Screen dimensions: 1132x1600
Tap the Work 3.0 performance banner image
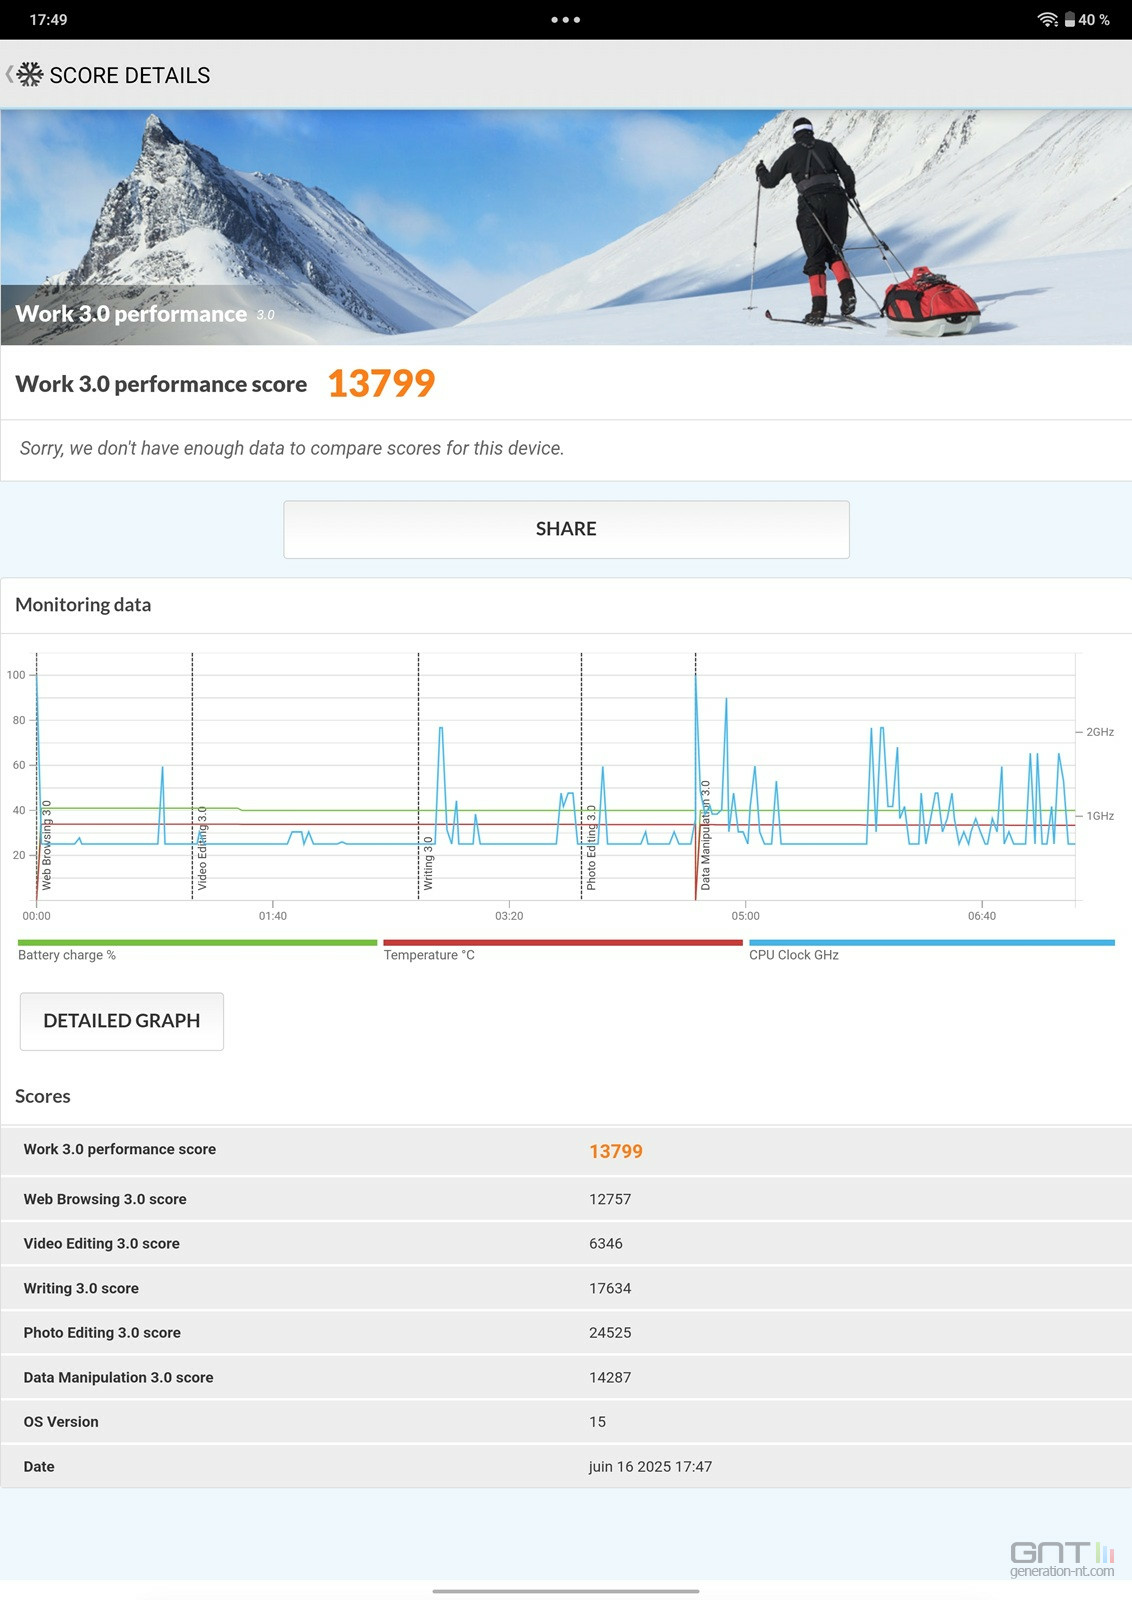(566, 228)
